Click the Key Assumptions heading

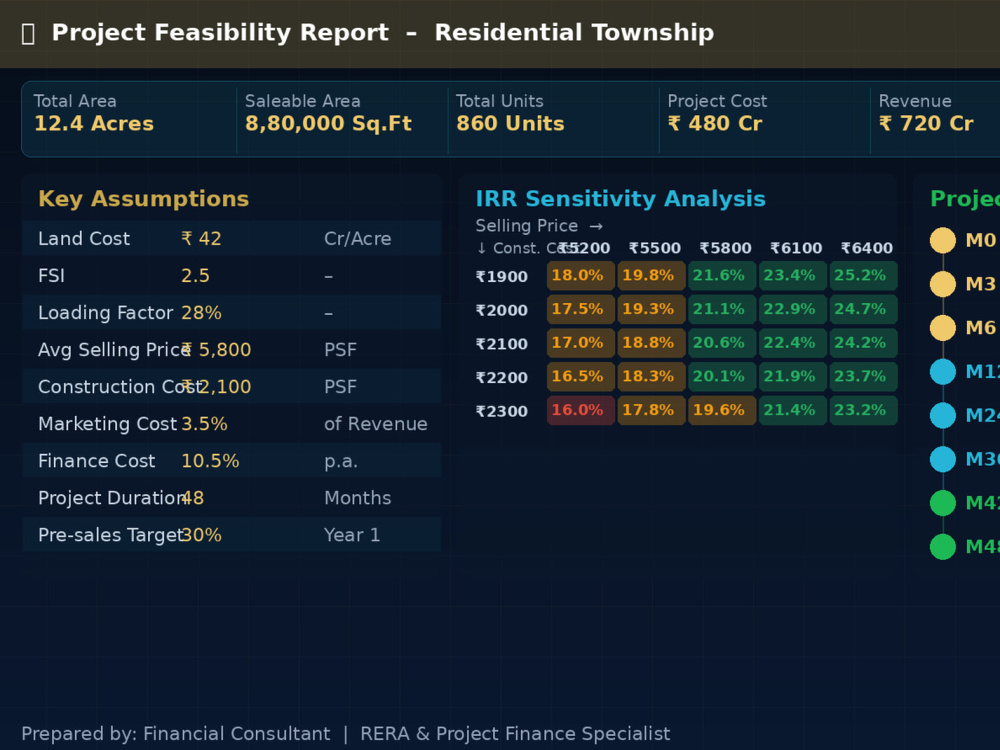pyautogui.click(x=143, y=199)
